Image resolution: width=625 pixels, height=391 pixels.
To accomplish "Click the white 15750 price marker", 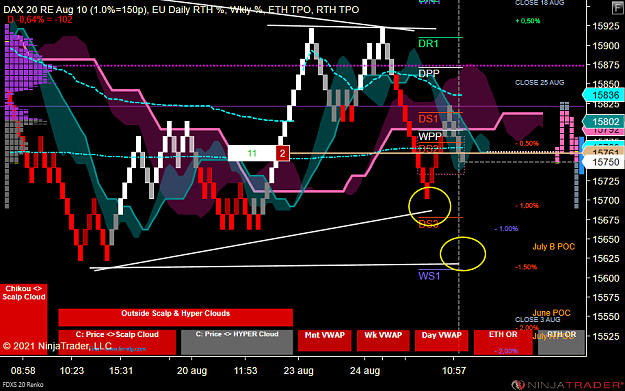I will point(603,162).
